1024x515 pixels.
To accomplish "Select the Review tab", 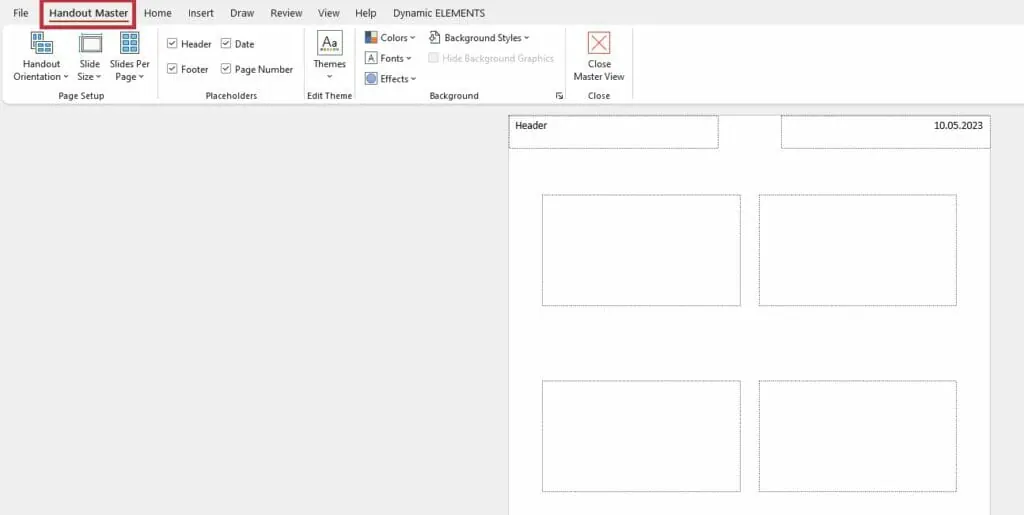I will [286, 13].
